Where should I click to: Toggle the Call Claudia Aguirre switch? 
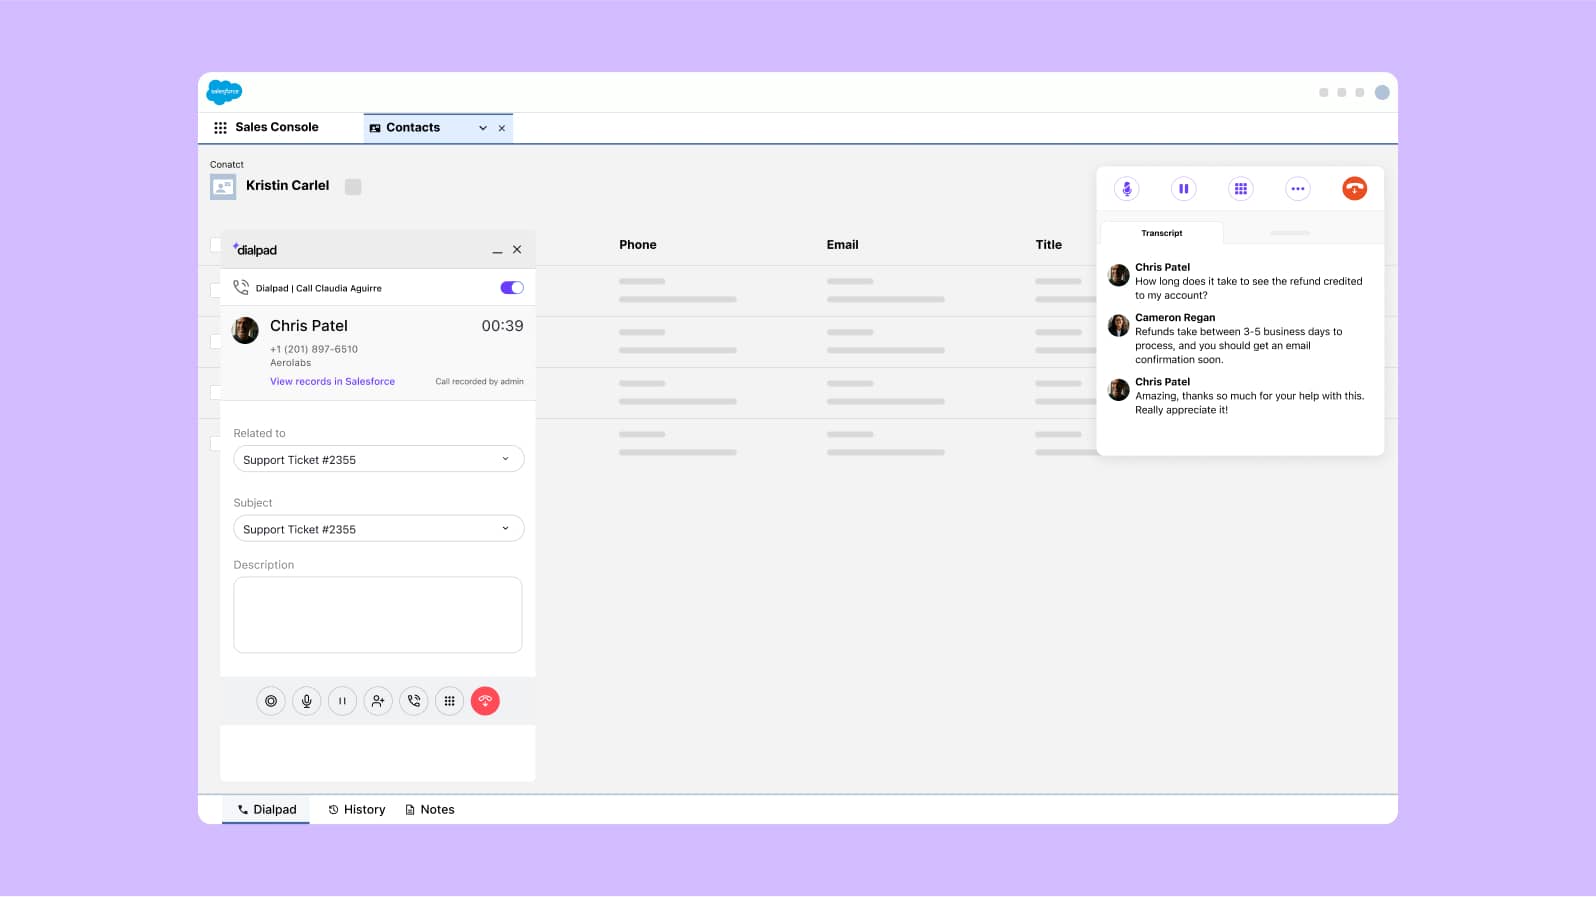[511, 288]
